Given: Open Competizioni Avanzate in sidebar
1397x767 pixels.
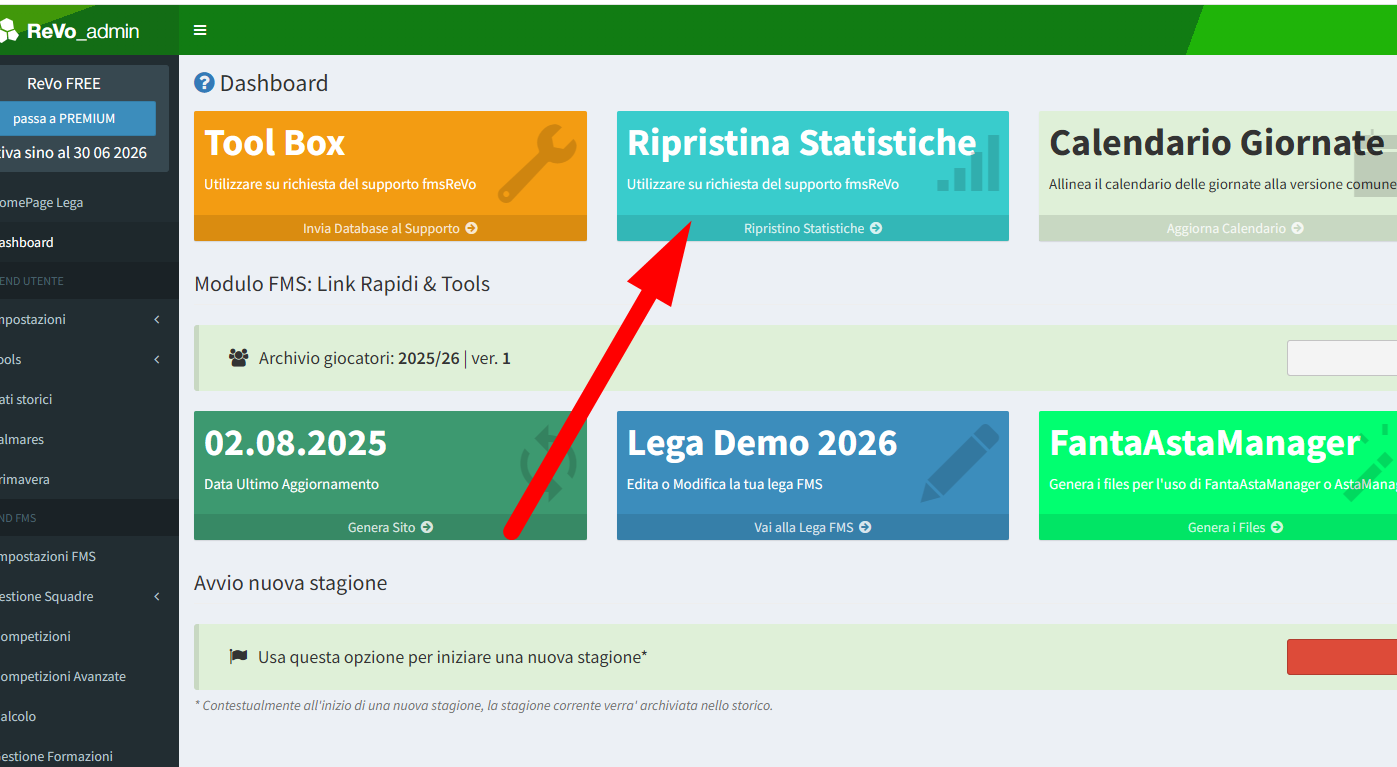Looking at the screenshot, I should click(62, 676).
